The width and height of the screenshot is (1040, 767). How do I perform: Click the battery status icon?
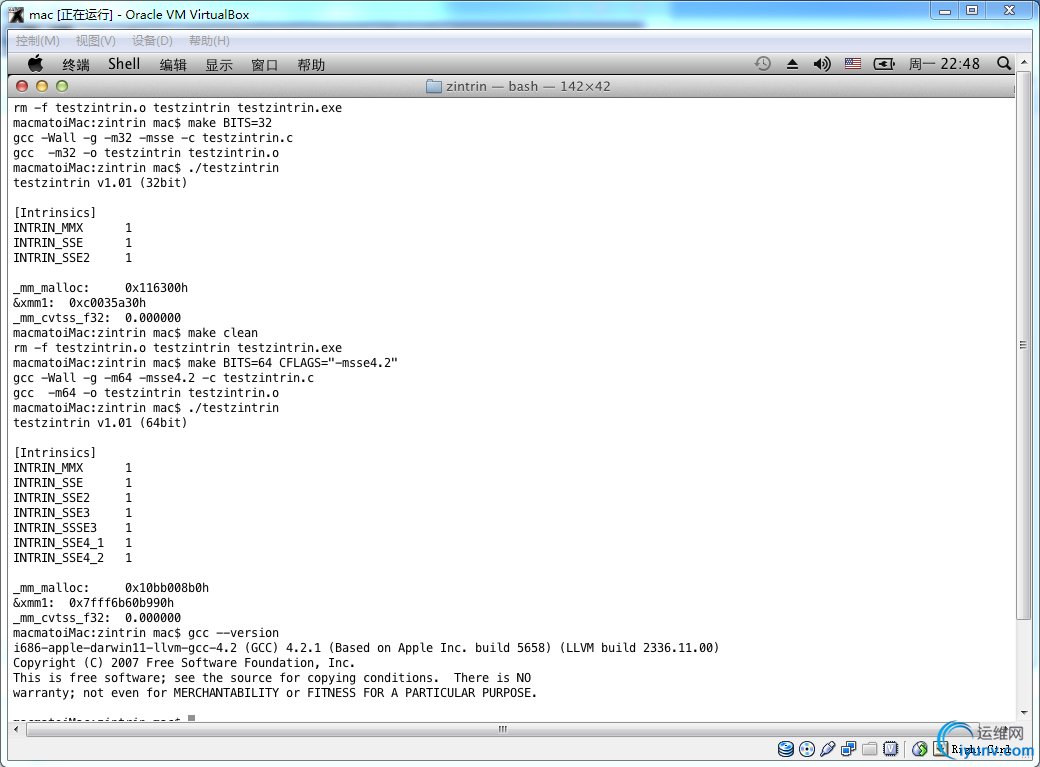[x=884, y=64]
